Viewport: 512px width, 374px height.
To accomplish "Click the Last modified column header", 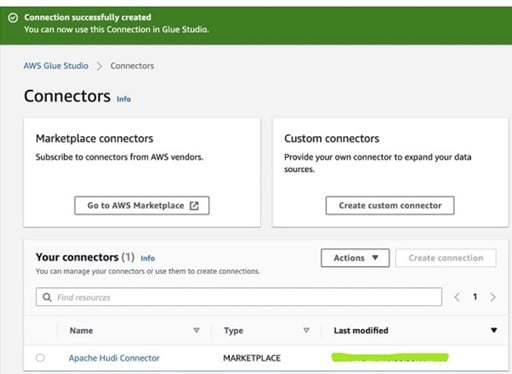I will point(361,331).
